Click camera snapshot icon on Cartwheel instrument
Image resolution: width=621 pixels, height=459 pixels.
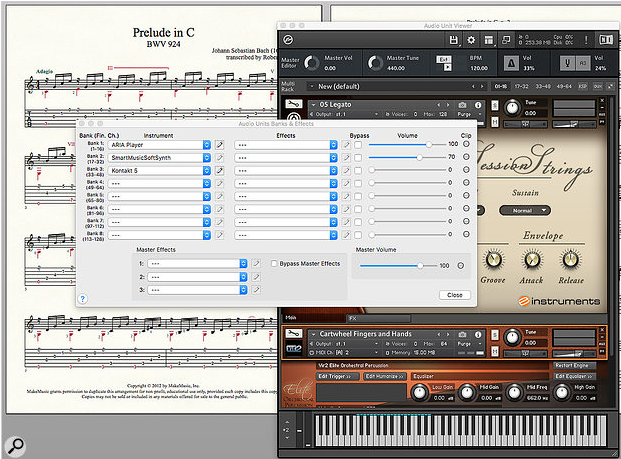tap(462, 334)
